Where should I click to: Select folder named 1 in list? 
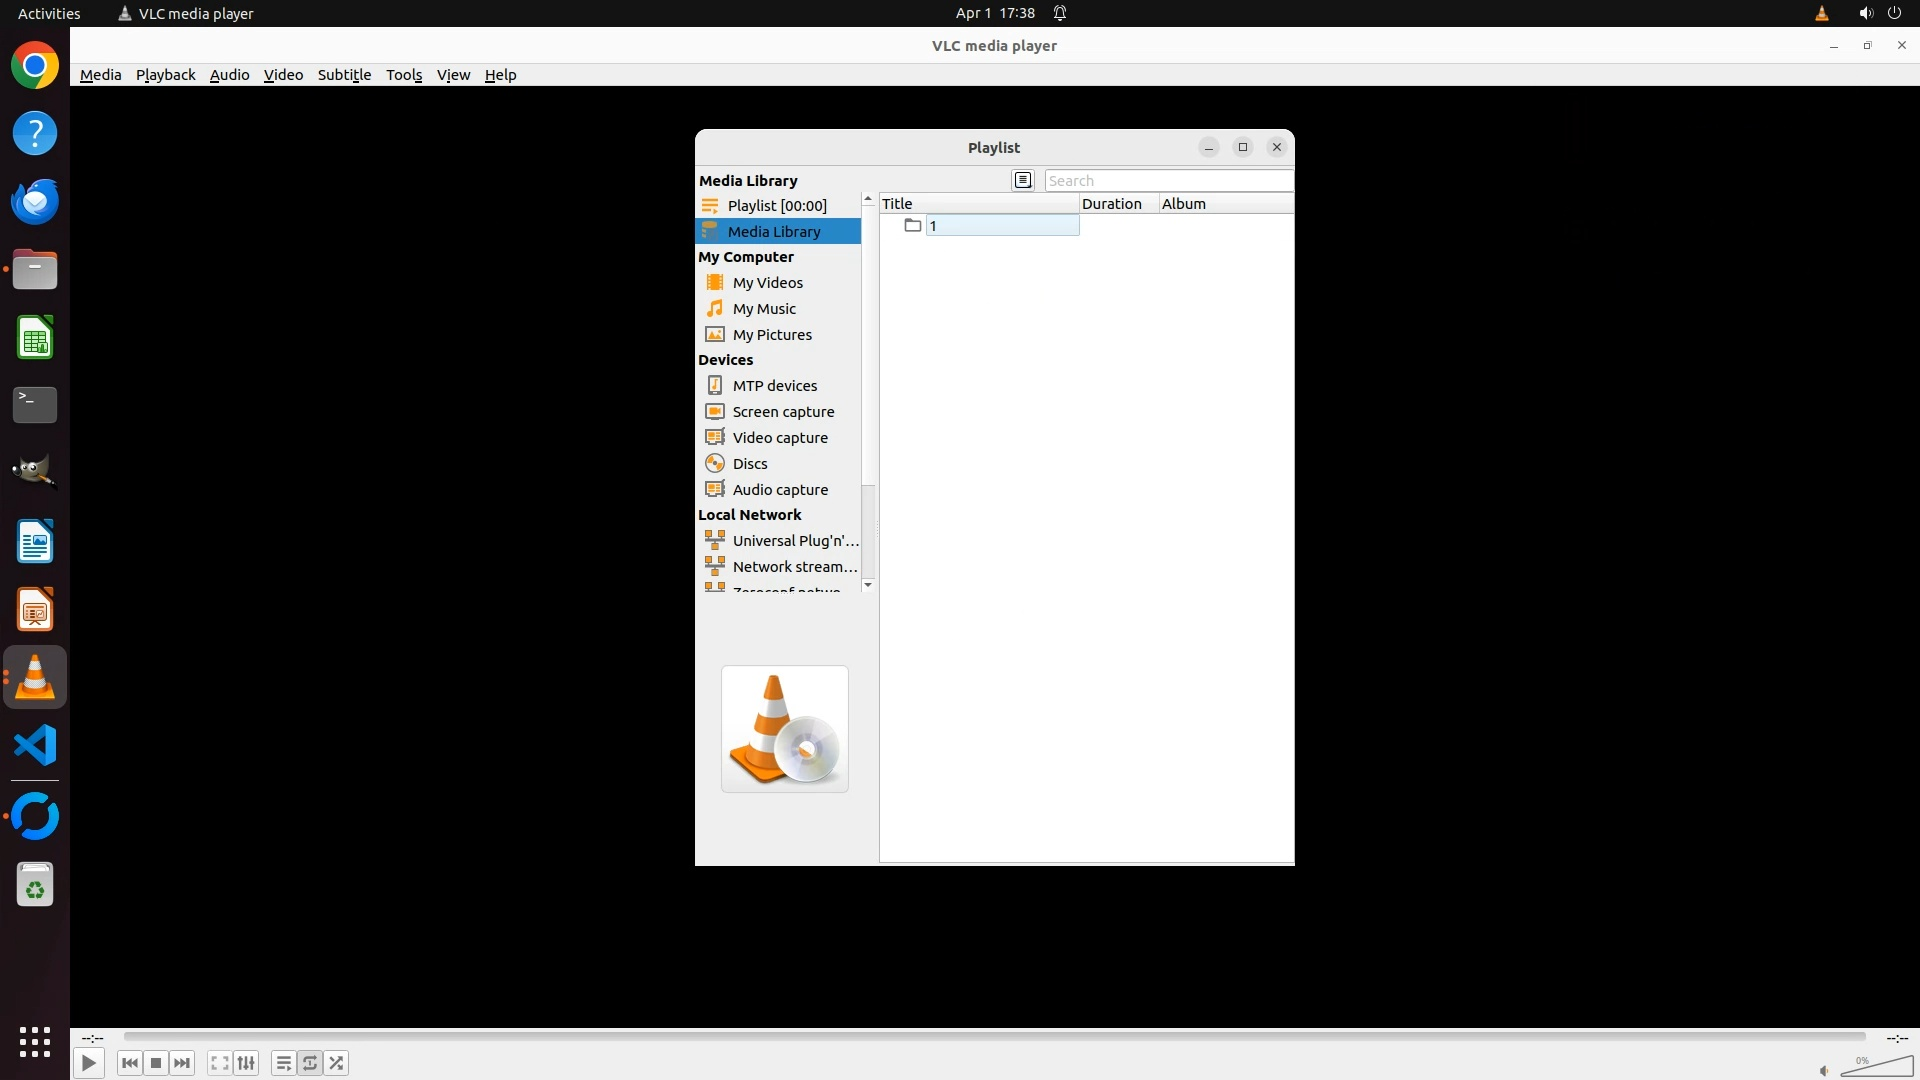[x=933, y=226]
